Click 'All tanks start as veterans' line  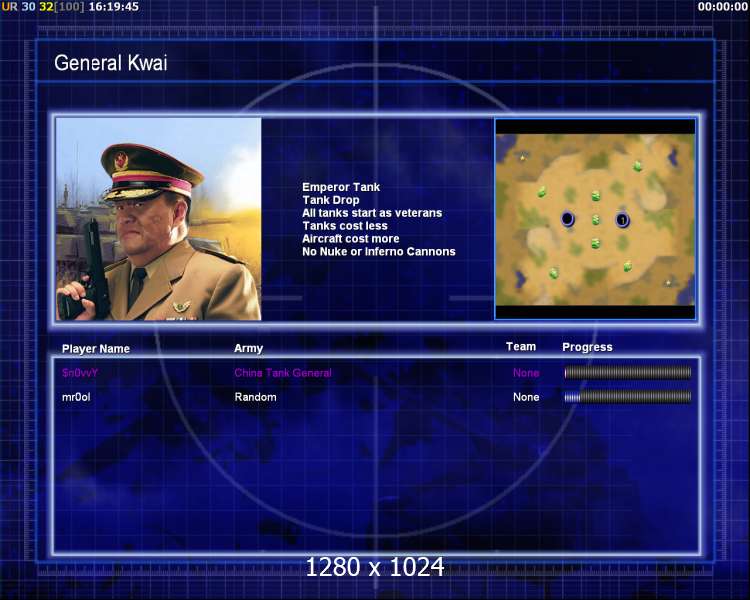372,213
